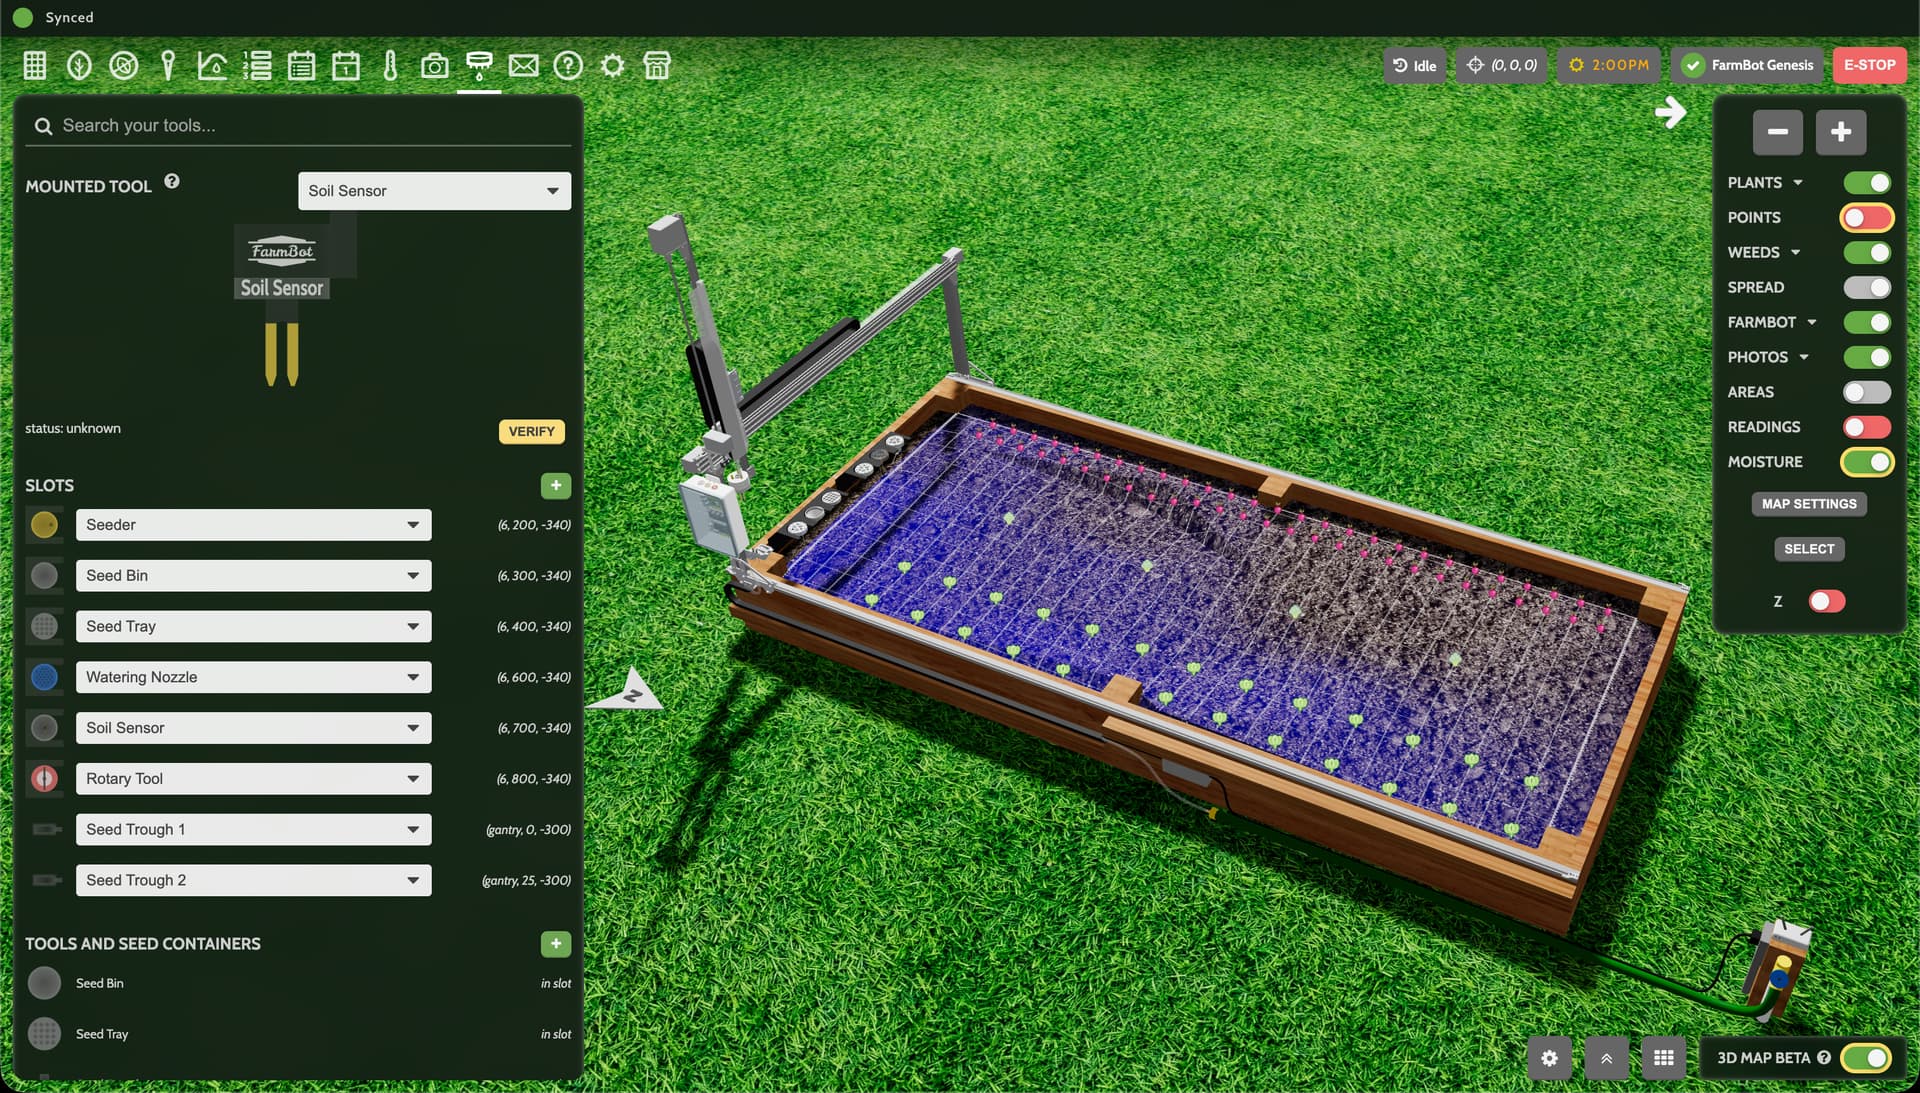Open the Sensors thermometer icon
1920x1093 pixels.
(390, 66)
